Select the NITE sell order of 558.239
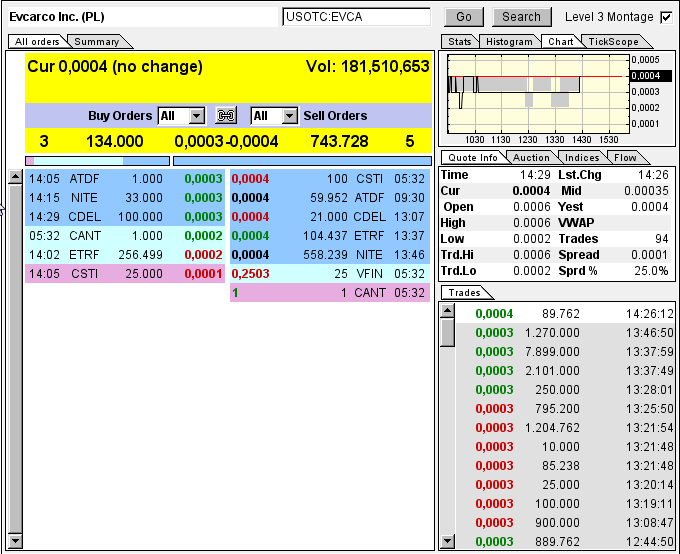The height and width of the screenshot is (554, 680). pyautogui.click(x=330, y=255)
